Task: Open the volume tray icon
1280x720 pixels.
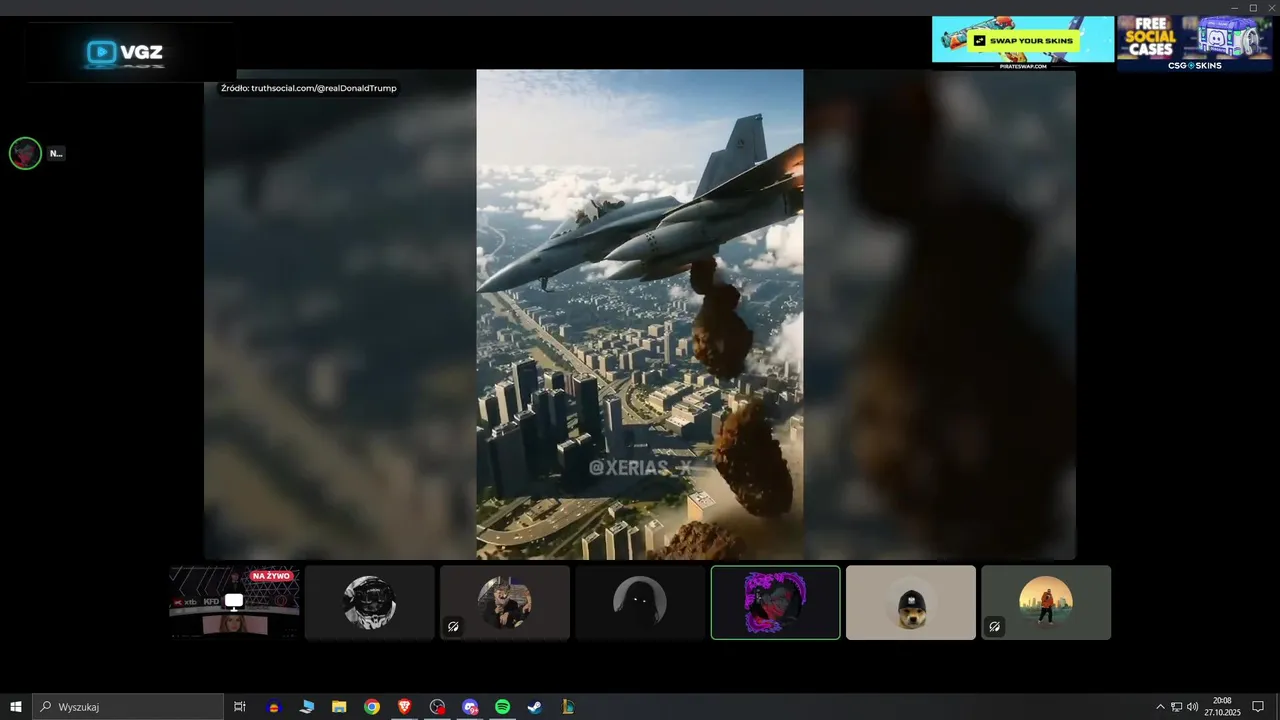Action: coord(1192,707)
